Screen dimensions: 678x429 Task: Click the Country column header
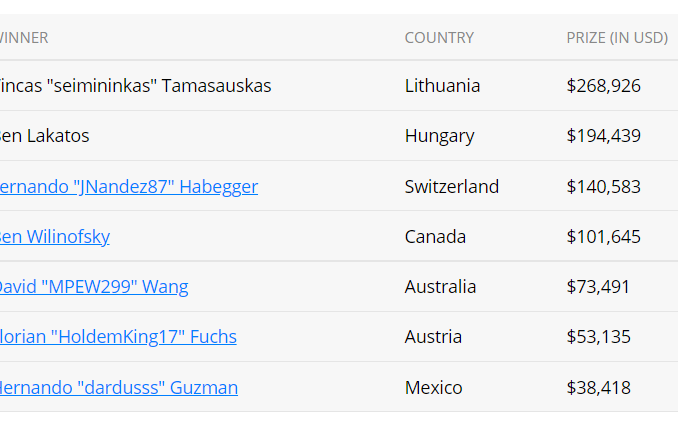[x=439, y=38]
